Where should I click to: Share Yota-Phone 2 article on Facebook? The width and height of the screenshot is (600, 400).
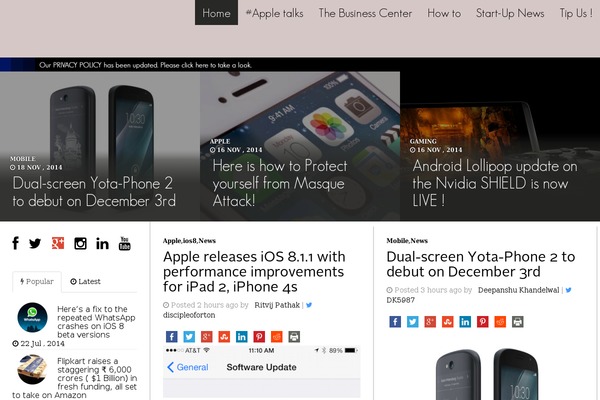coord(395,322)
